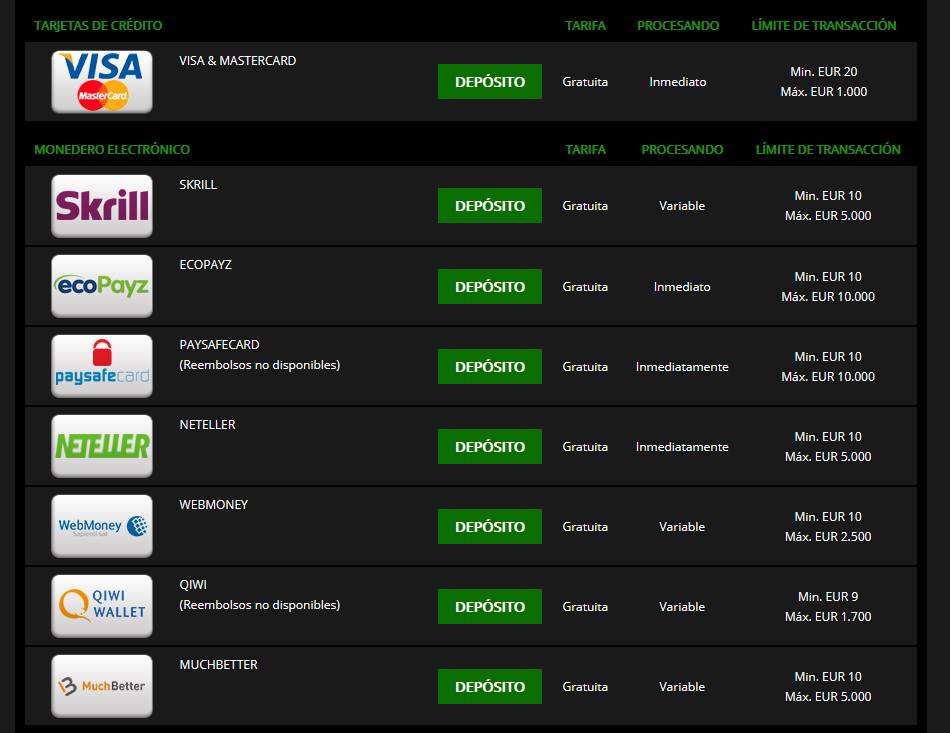The height and width of the screenshot is (733, 950).
Task: Click the Skrill logo
Action: tap(102, 206)
